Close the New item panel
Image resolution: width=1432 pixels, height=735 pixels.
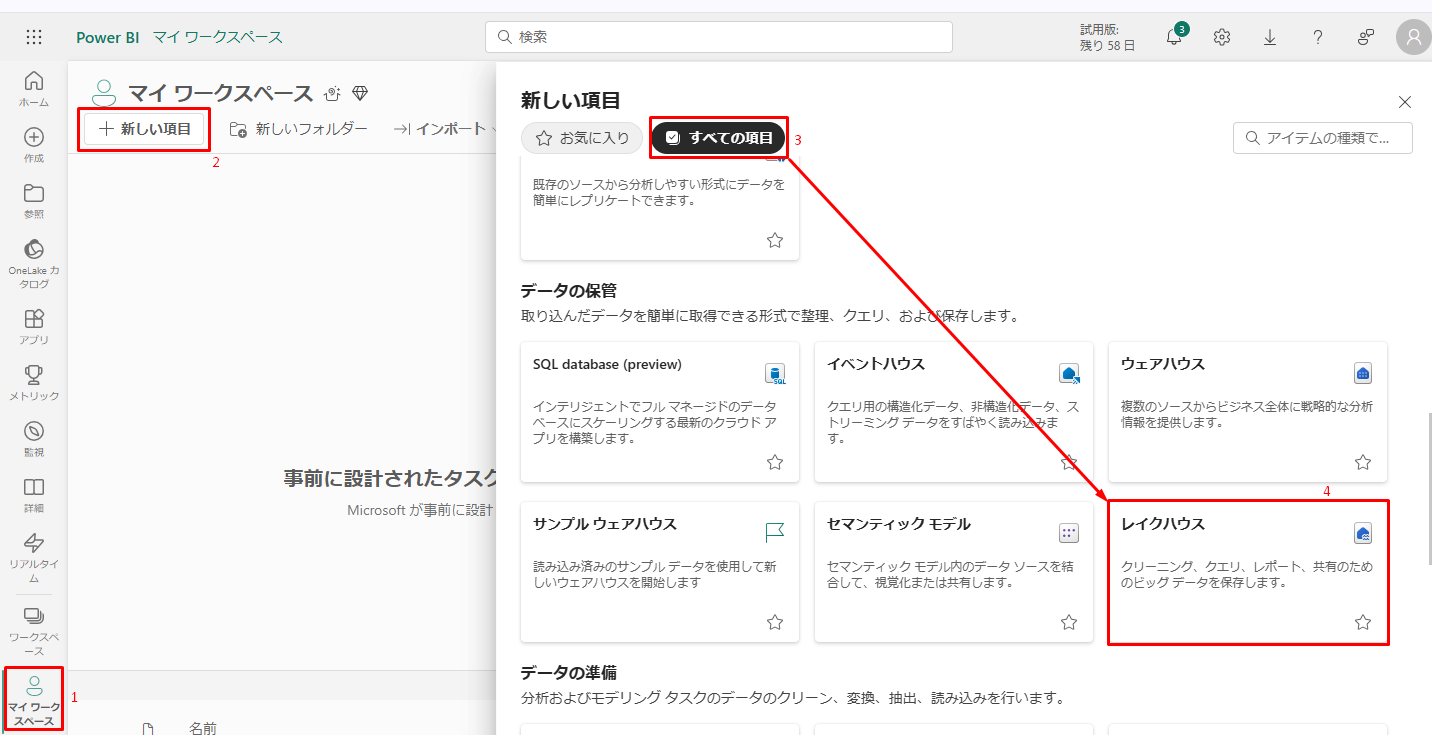1405,101
